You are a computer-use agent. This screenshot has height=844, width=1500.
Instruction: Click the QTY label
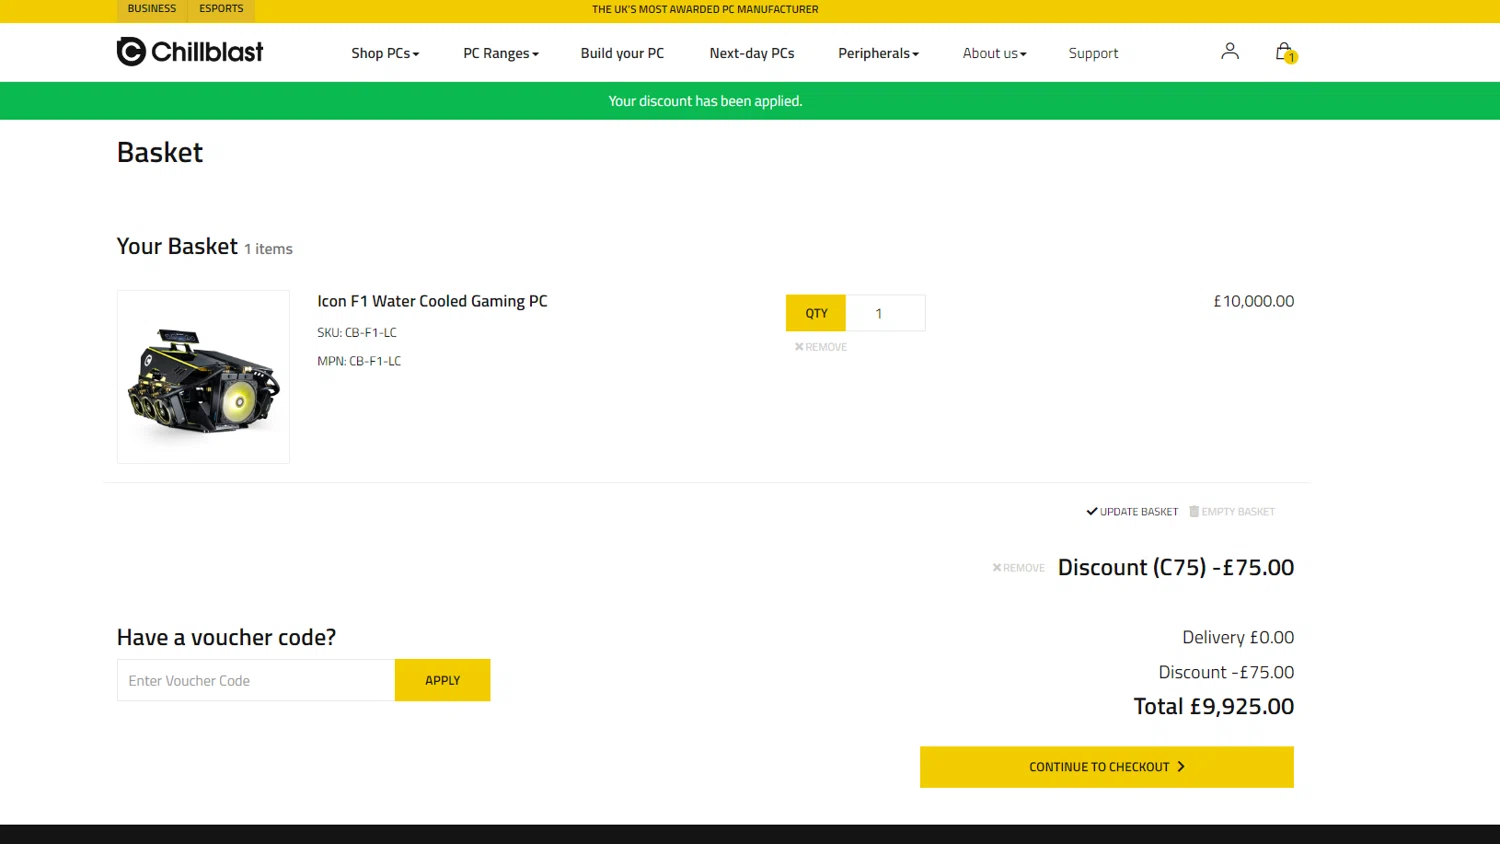coord(816,313)
